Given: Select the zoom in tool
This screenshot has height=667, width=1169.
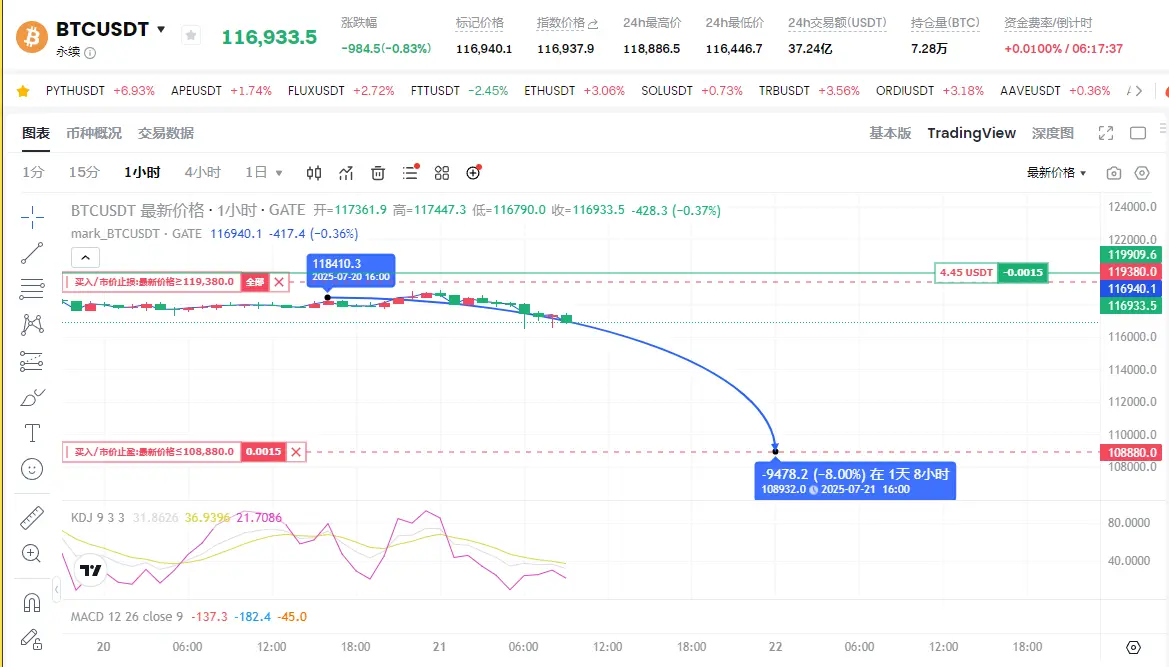Looking at the screenshot, I should coord(31,553).
